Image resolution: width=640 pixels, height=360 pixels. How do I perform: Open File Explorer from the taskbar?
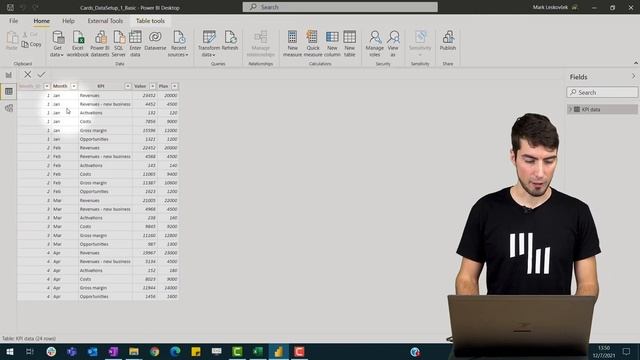coord(134,351)
